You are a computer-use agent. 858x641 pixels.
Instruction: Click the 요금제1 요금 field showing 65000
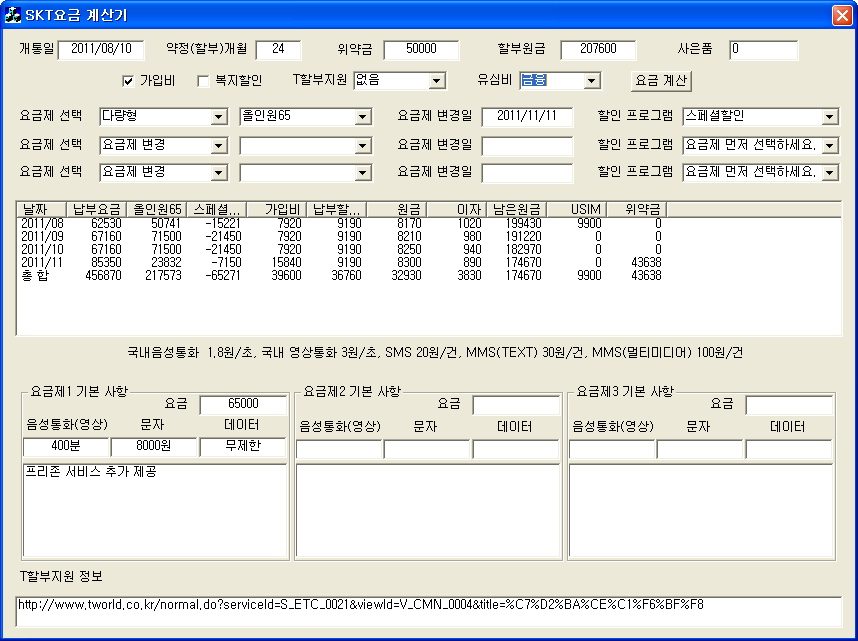(243, 405)
